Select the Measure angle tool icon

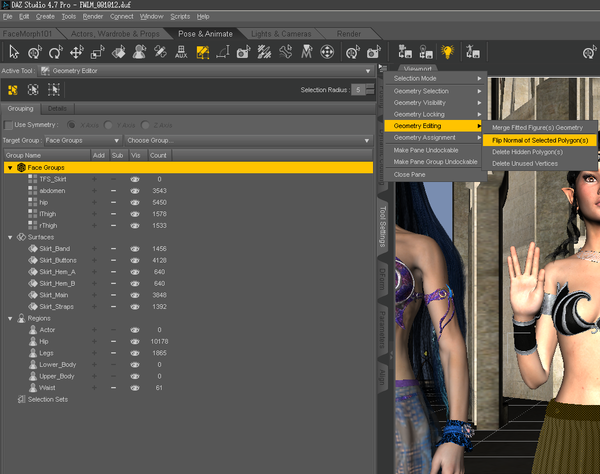pyautogui.click(x=223, y=52)
